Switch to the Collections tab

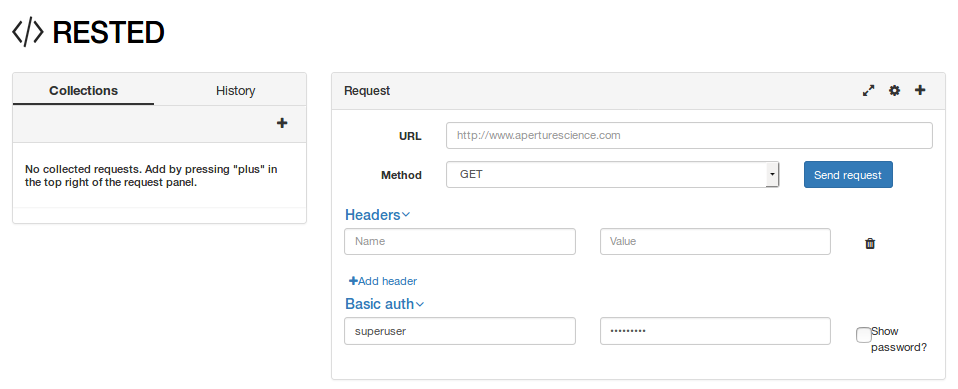pyautogui.click(x=84, y=90)
